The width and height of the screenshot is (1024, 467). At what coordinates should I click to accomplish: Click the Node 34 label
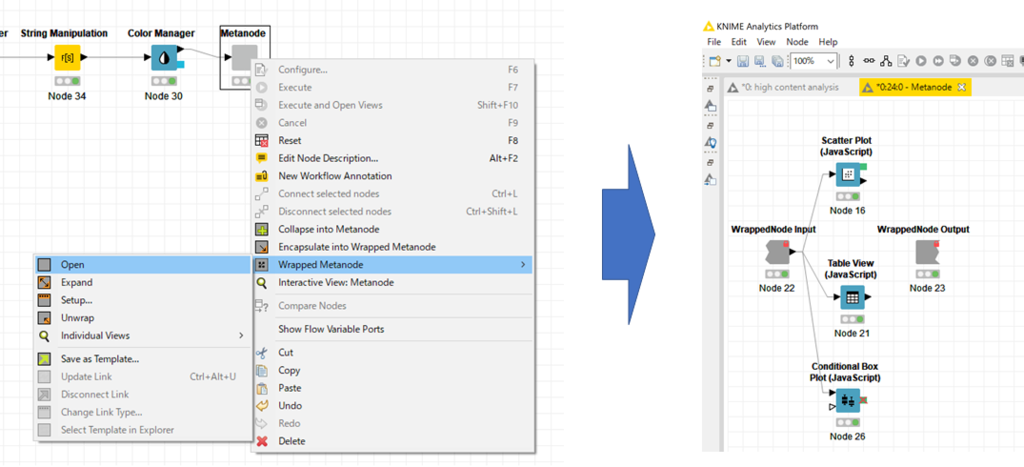[67, 96]
